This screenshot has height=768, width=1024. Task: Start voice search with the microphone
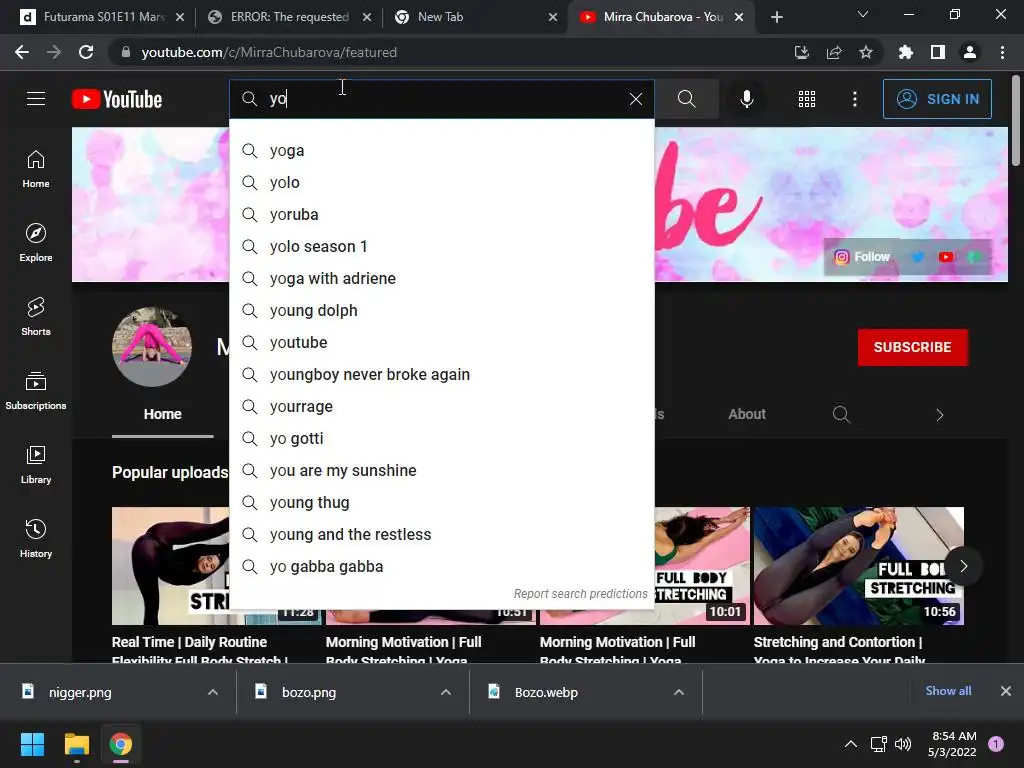tap(746, 99)
